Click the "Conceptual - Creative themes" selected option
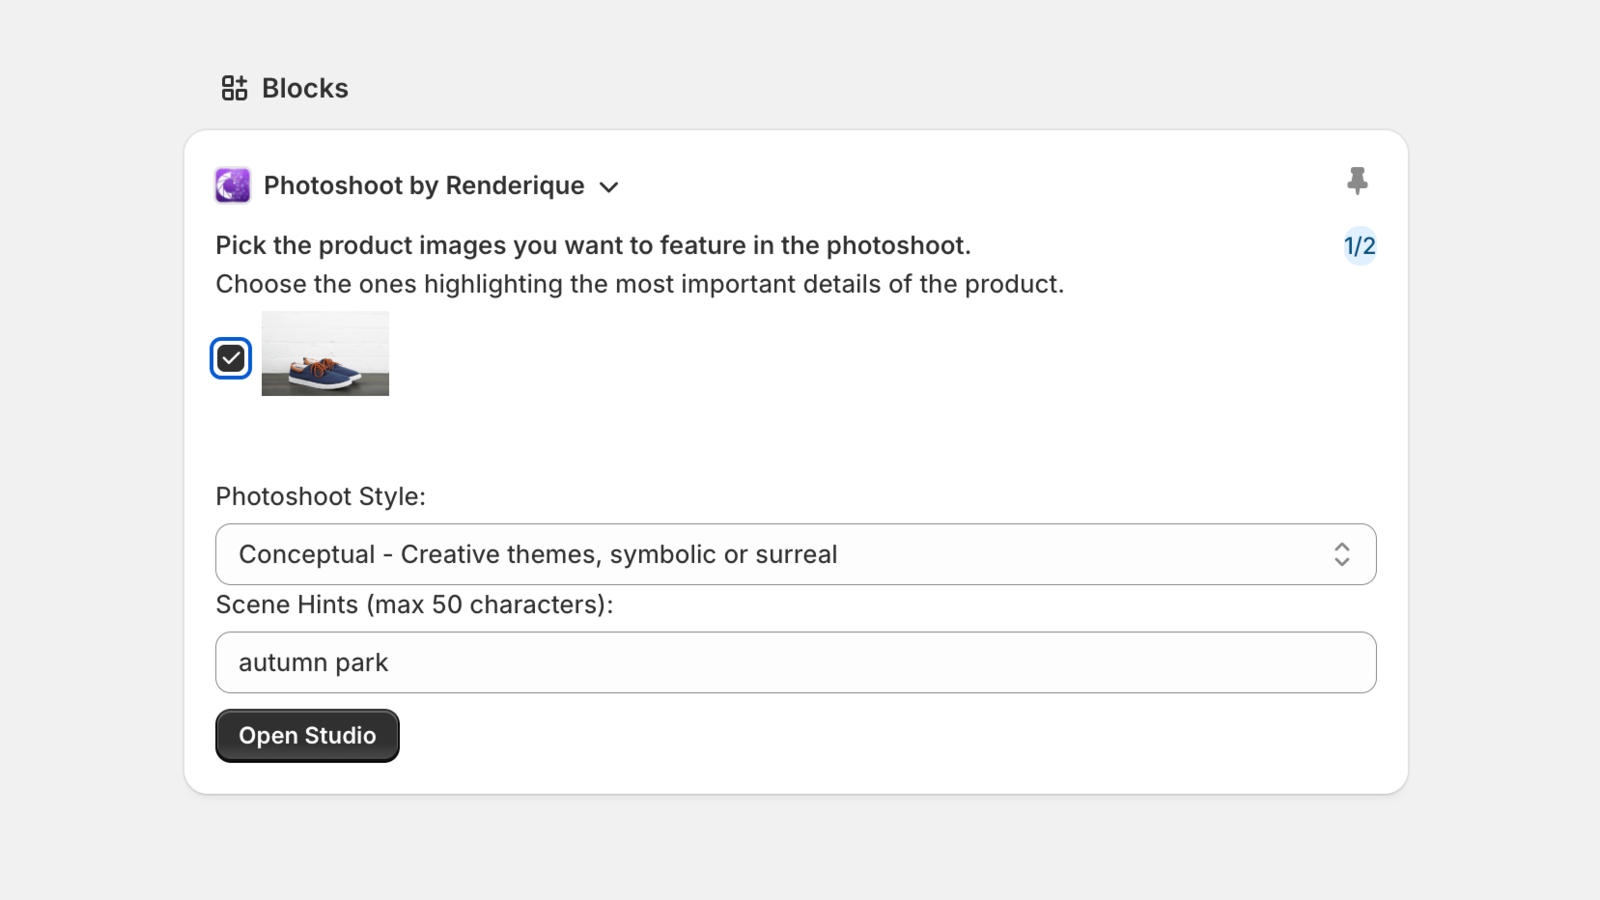The image size is (1600, 900). tap(538, 555)
